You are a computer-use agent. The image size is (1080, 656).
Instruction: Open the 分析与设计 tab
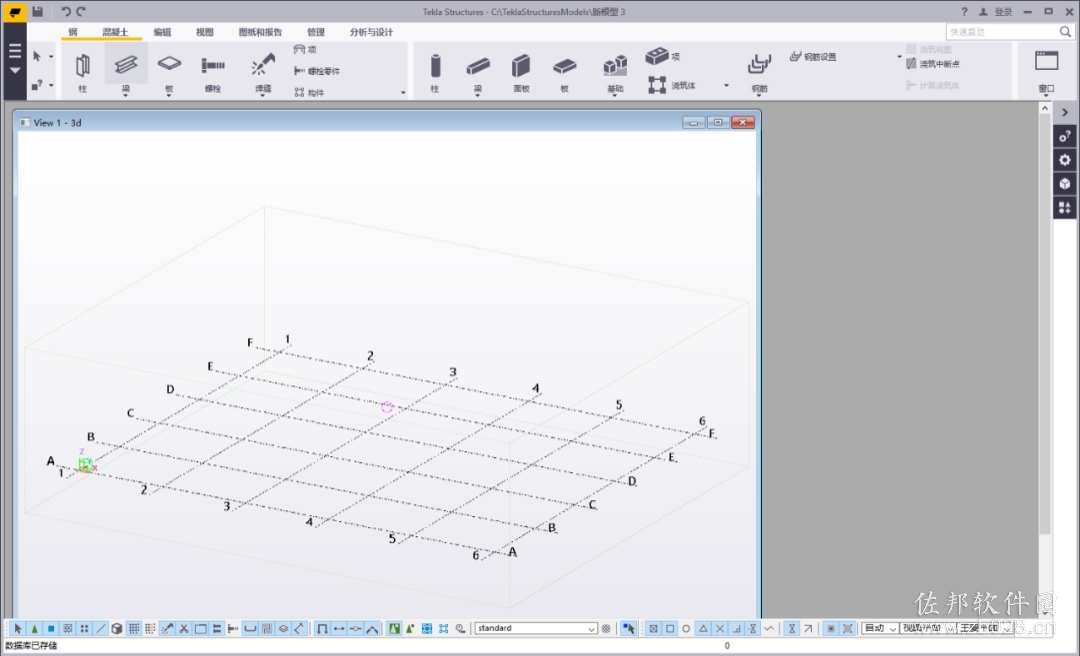pyautogui.click(x=371, y=32)
